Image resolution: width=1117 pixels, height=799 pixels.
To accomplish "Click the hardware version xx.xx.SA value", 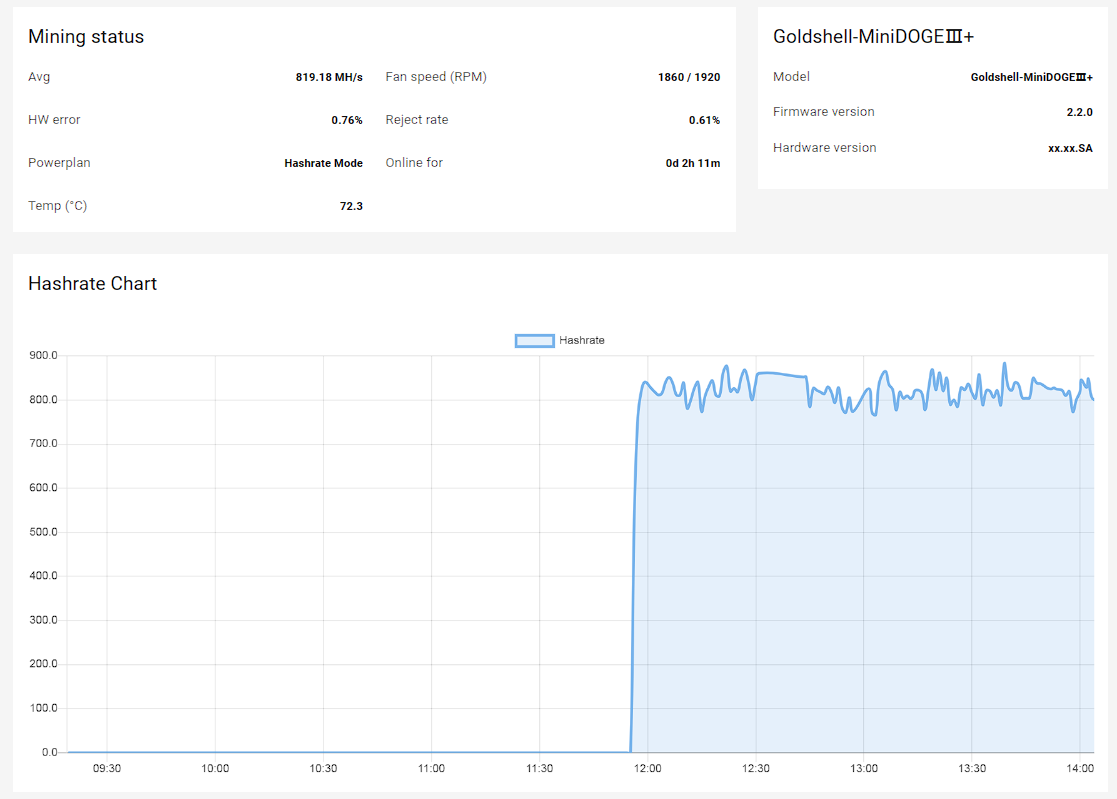I will [1070, 148].
